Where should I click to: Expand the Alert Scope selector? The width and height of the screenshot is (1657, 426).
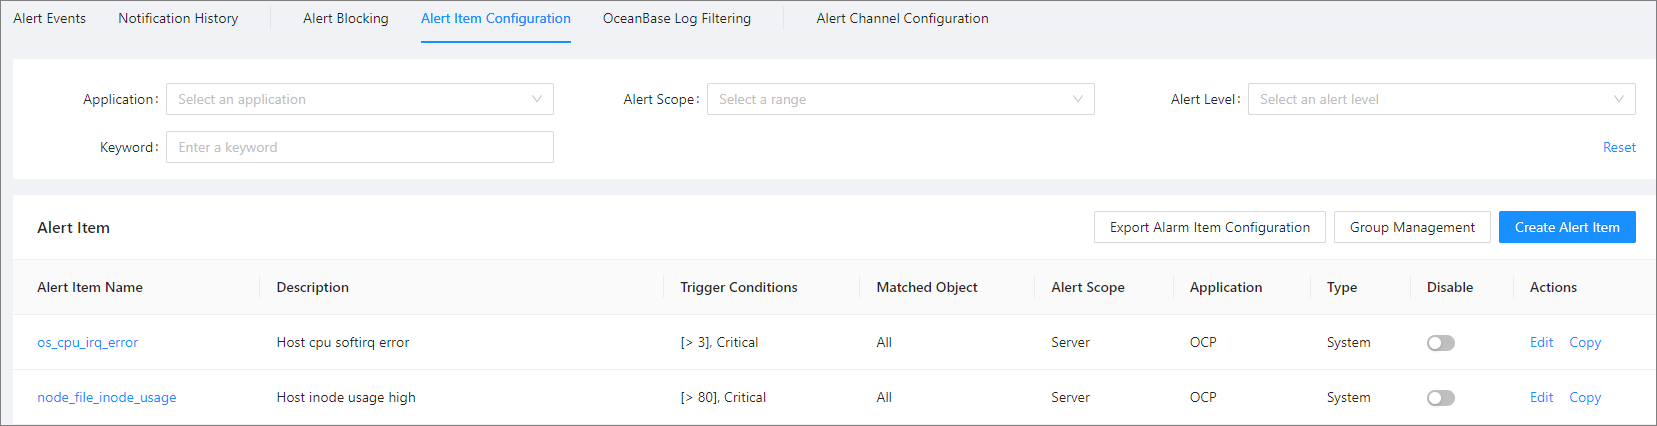click(900, 99)
